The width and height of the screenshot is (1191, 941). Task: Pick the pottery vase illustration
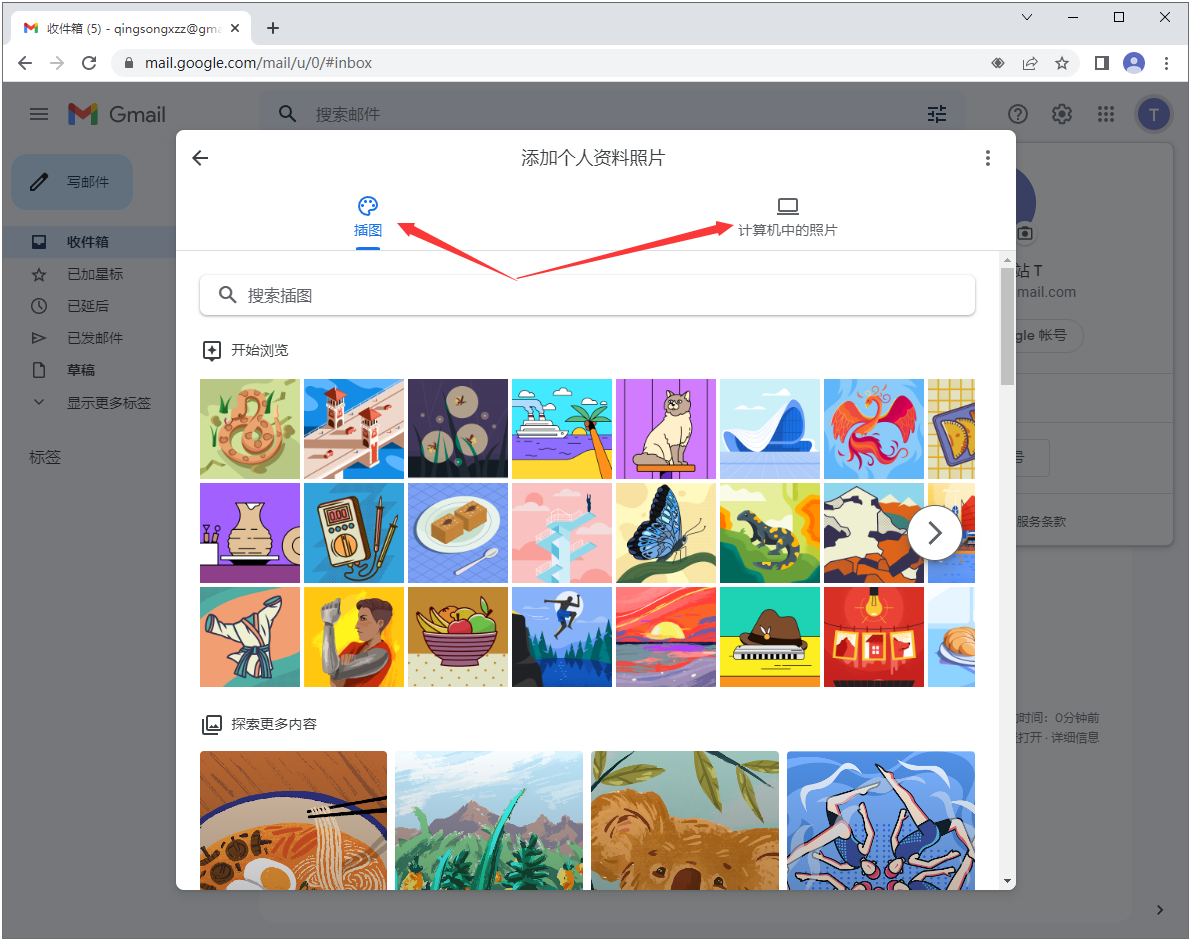tap(250, 533)
